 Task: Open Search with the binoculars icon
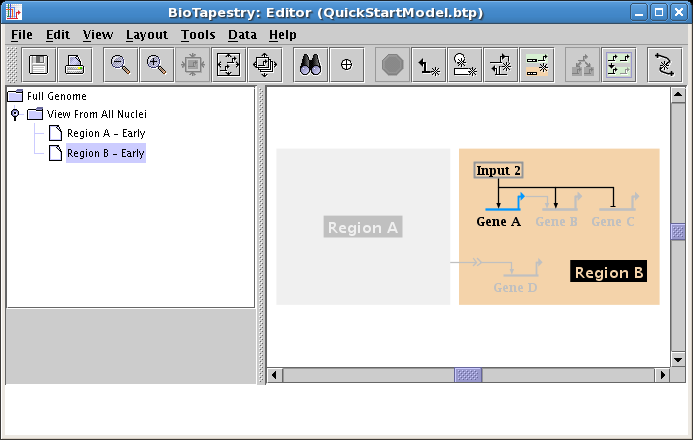click(x=311, y=64)
